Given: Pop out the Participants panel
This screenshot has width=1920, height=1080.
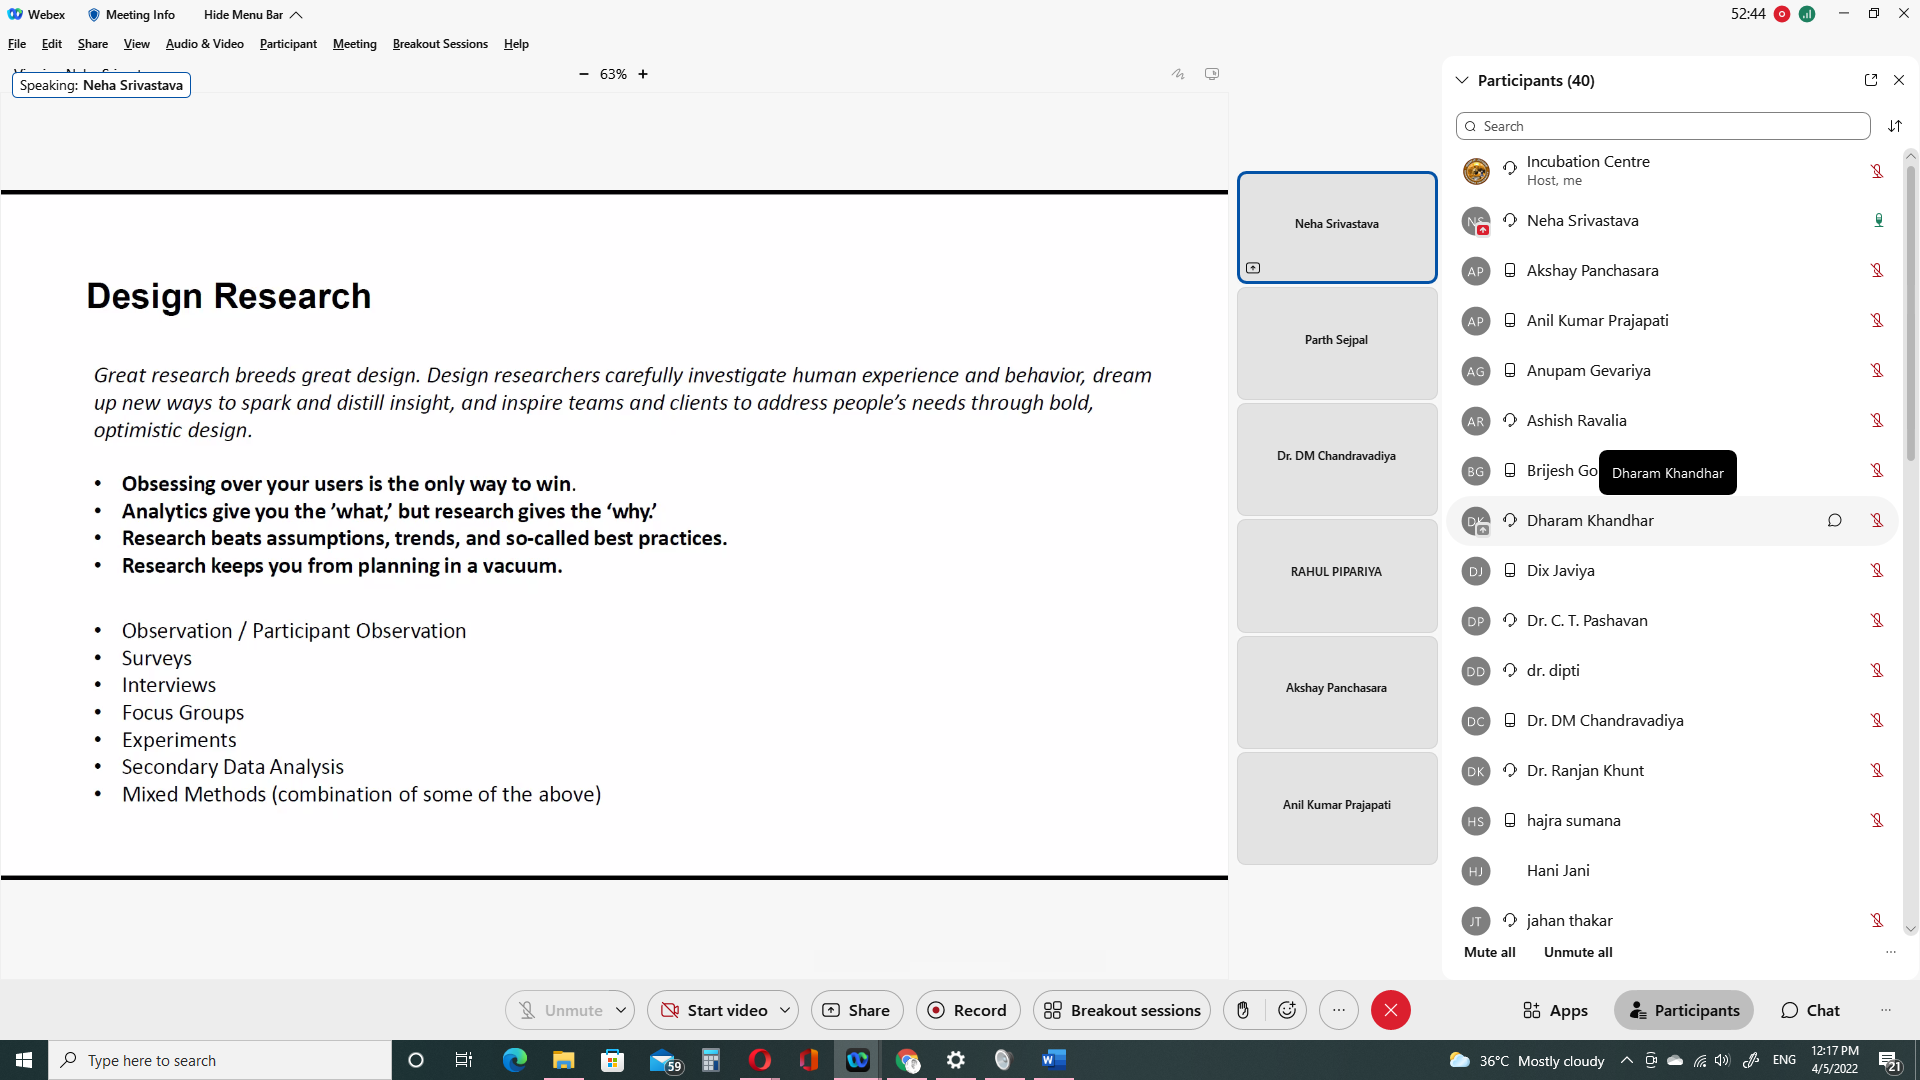Looking at the screenshot, I should click(x=1870, y=80).
